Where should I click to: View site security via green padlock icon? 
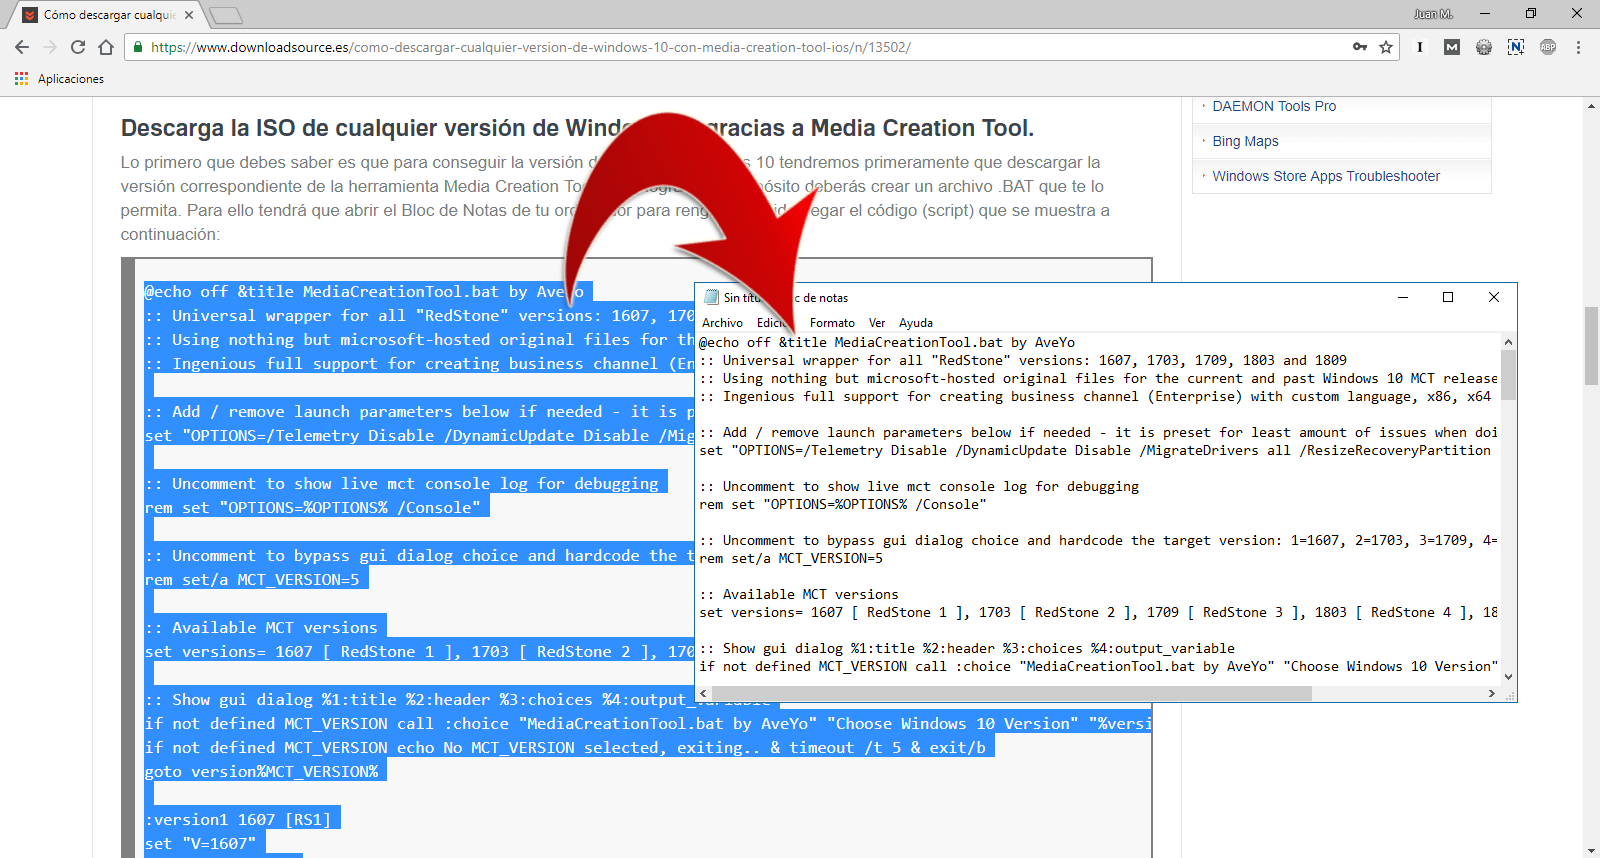pyautogui.click(x=138, y=47)
